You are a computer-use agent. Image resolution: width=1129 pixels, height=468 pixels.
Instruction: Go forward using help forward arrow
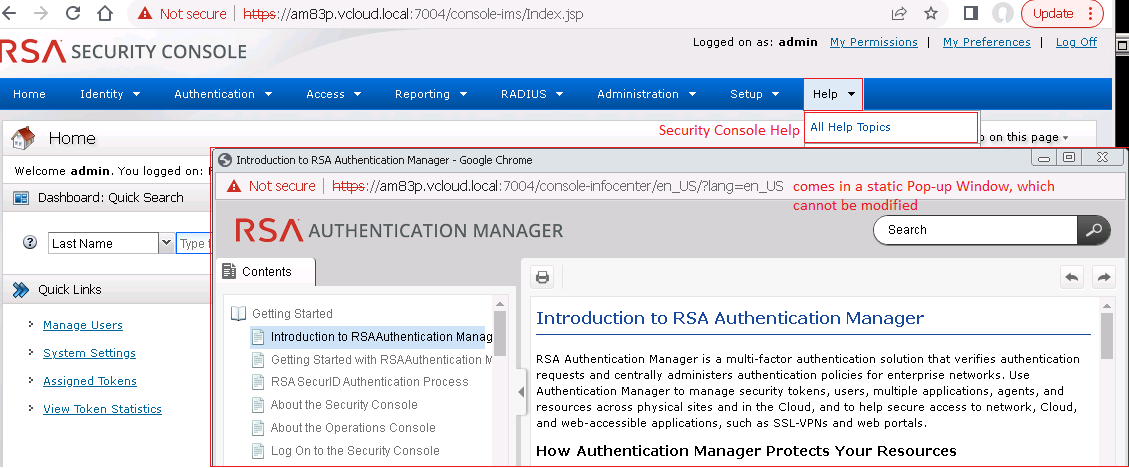click(x=1103, y=277)
